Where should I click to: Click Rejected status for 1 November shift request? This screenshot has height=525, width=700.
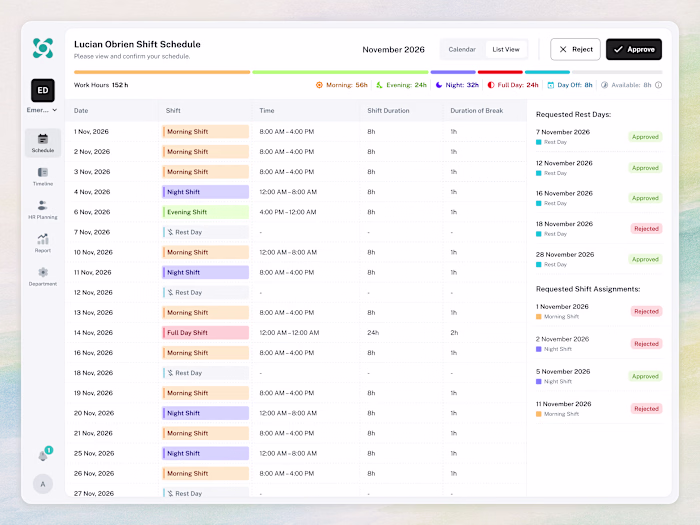(646, 312)
